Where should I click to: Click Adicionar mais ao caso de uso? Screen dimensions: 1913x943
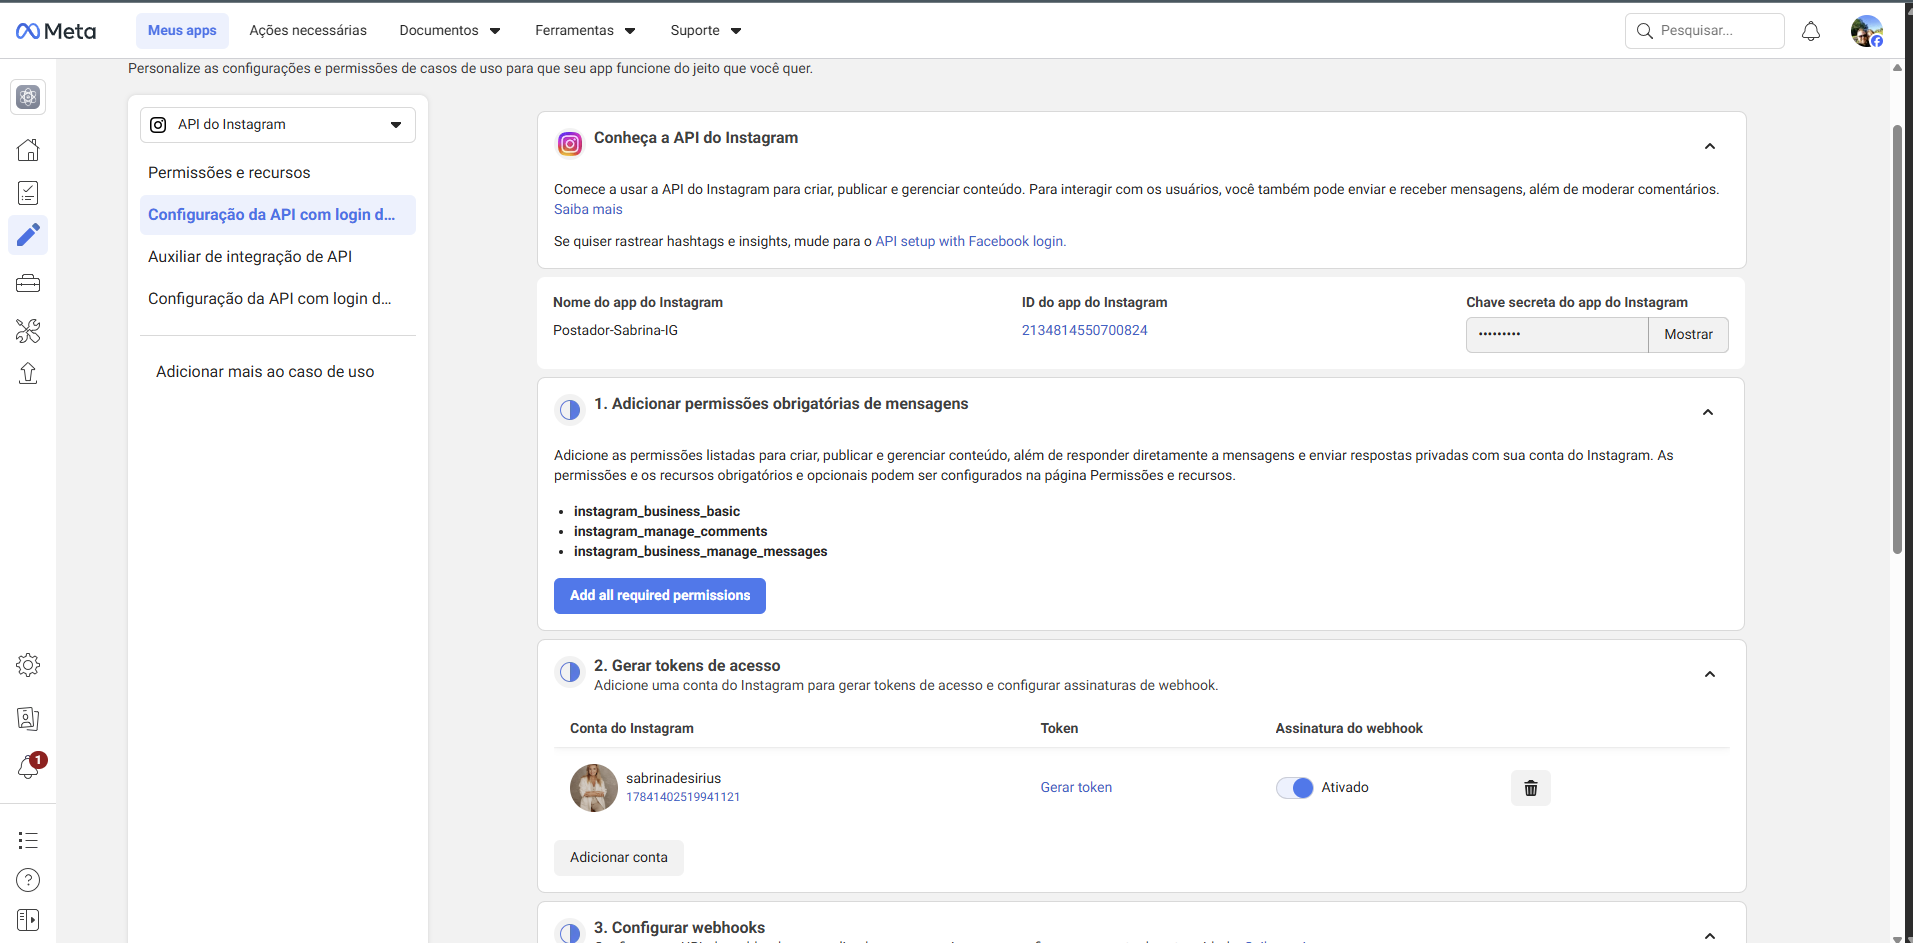[x=265, y=372]
